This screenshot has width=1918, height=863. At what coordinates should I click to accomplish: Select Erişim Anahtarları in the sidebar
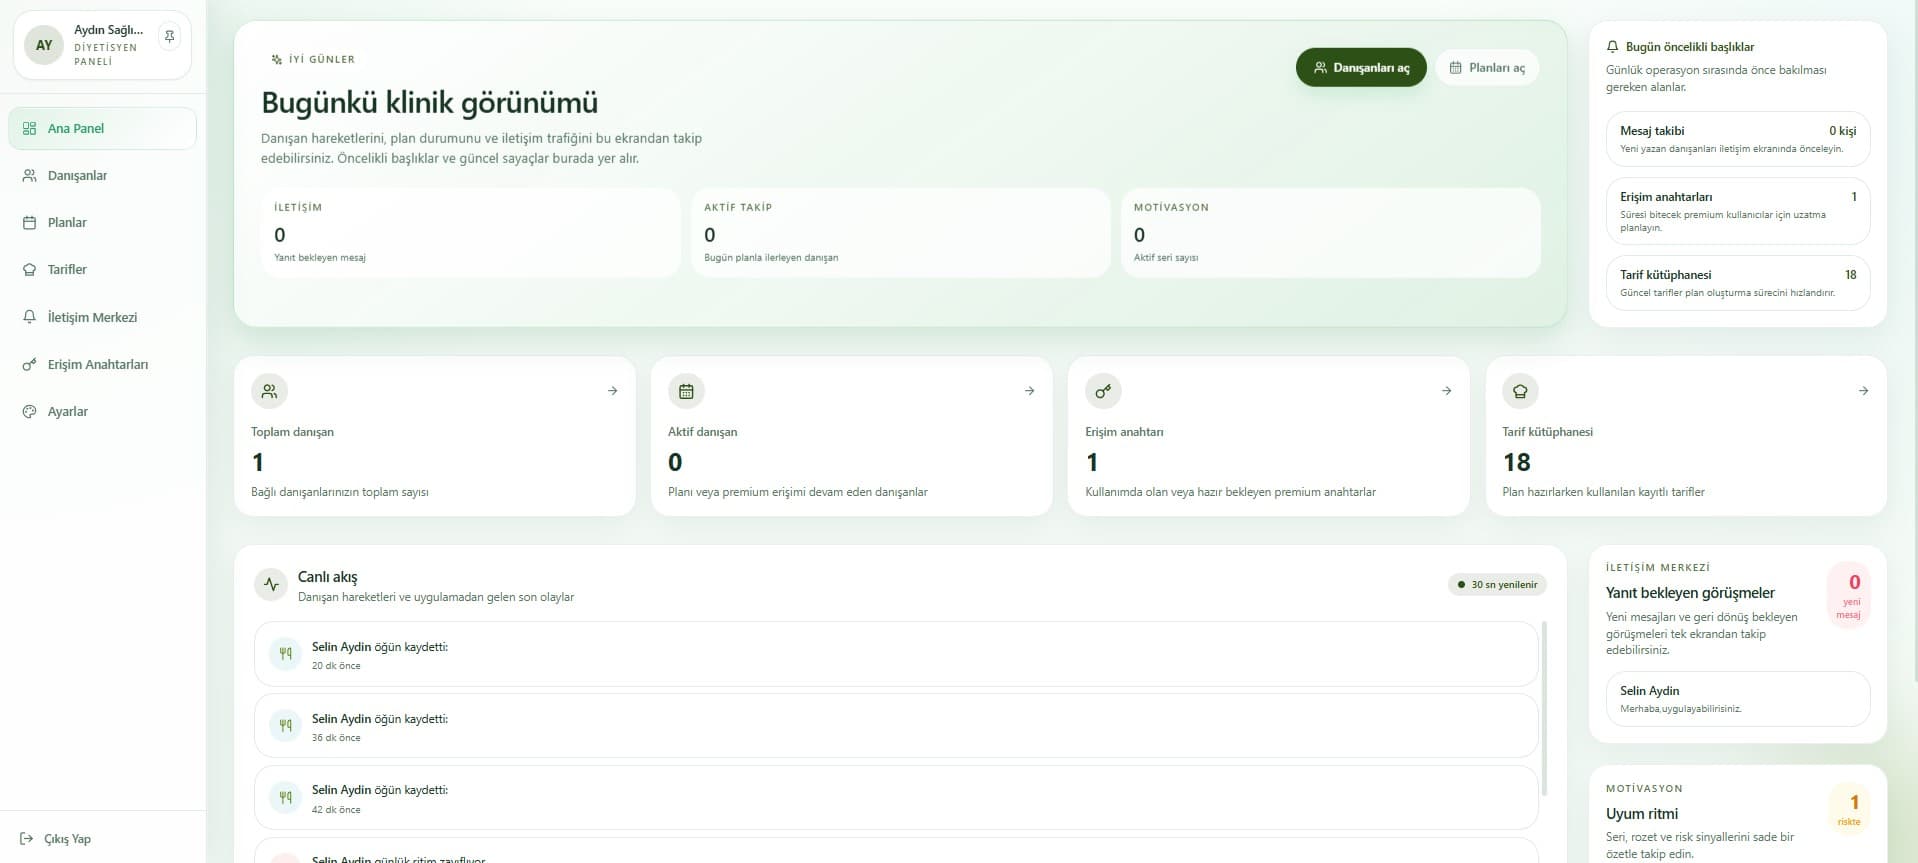coord(97,365)
